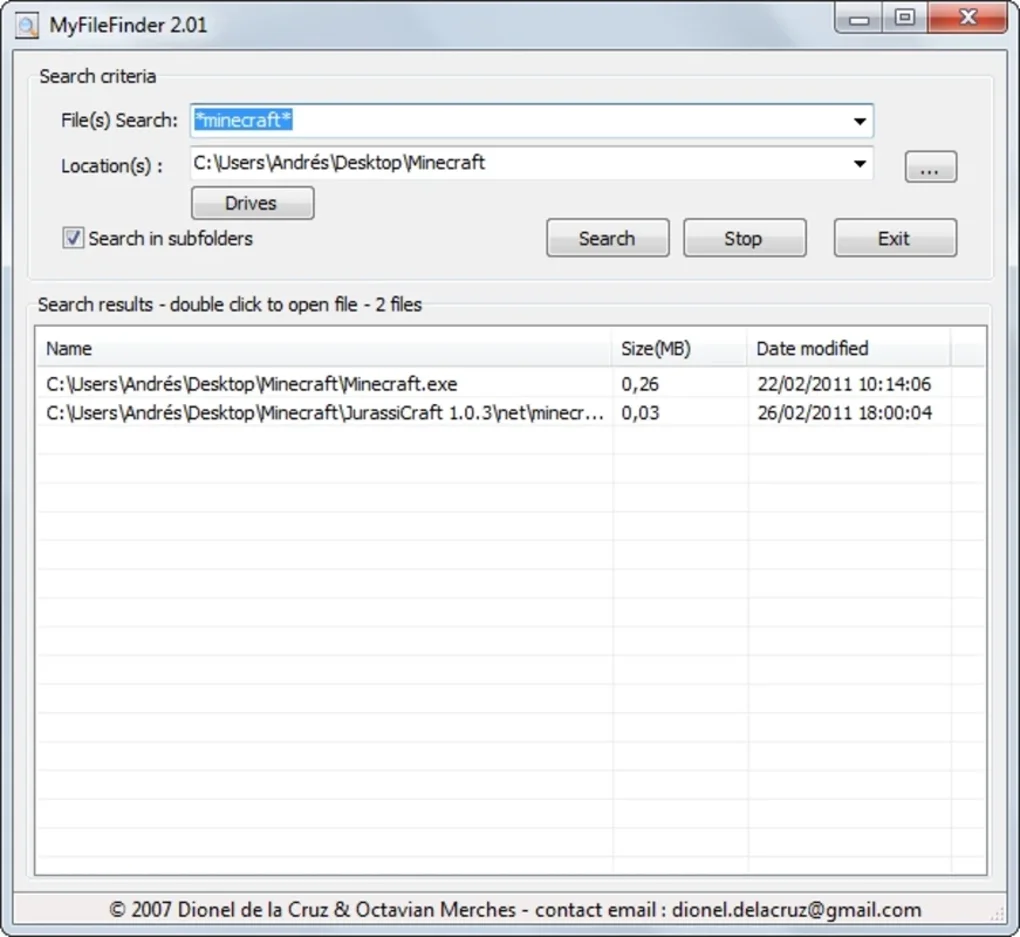Click the Exit button
This screenshot has width=1020, height=937.
(895, 238)
